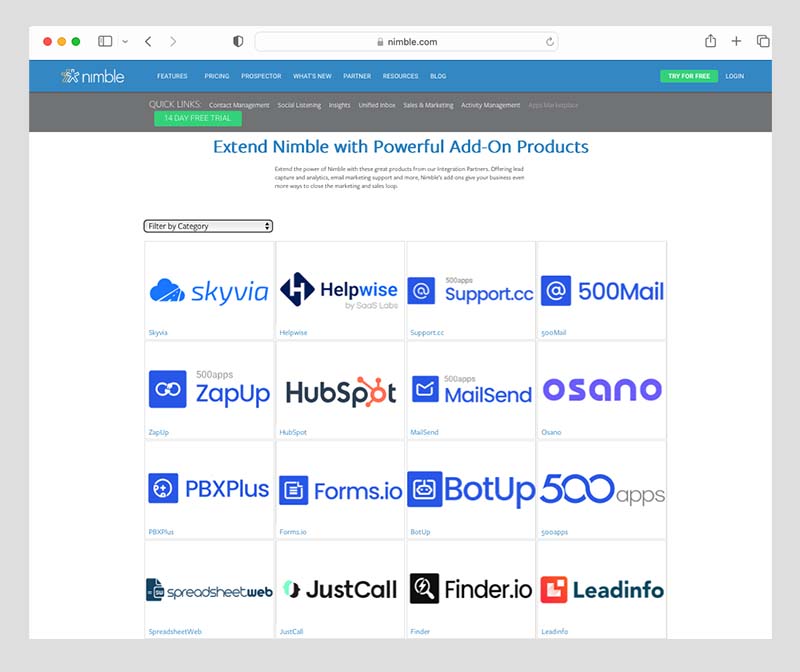The width and height of the screenshot is (800, 672).
Task: Open the RESOURCES menu
Action: pyautogui.click(x=400, y=76)
